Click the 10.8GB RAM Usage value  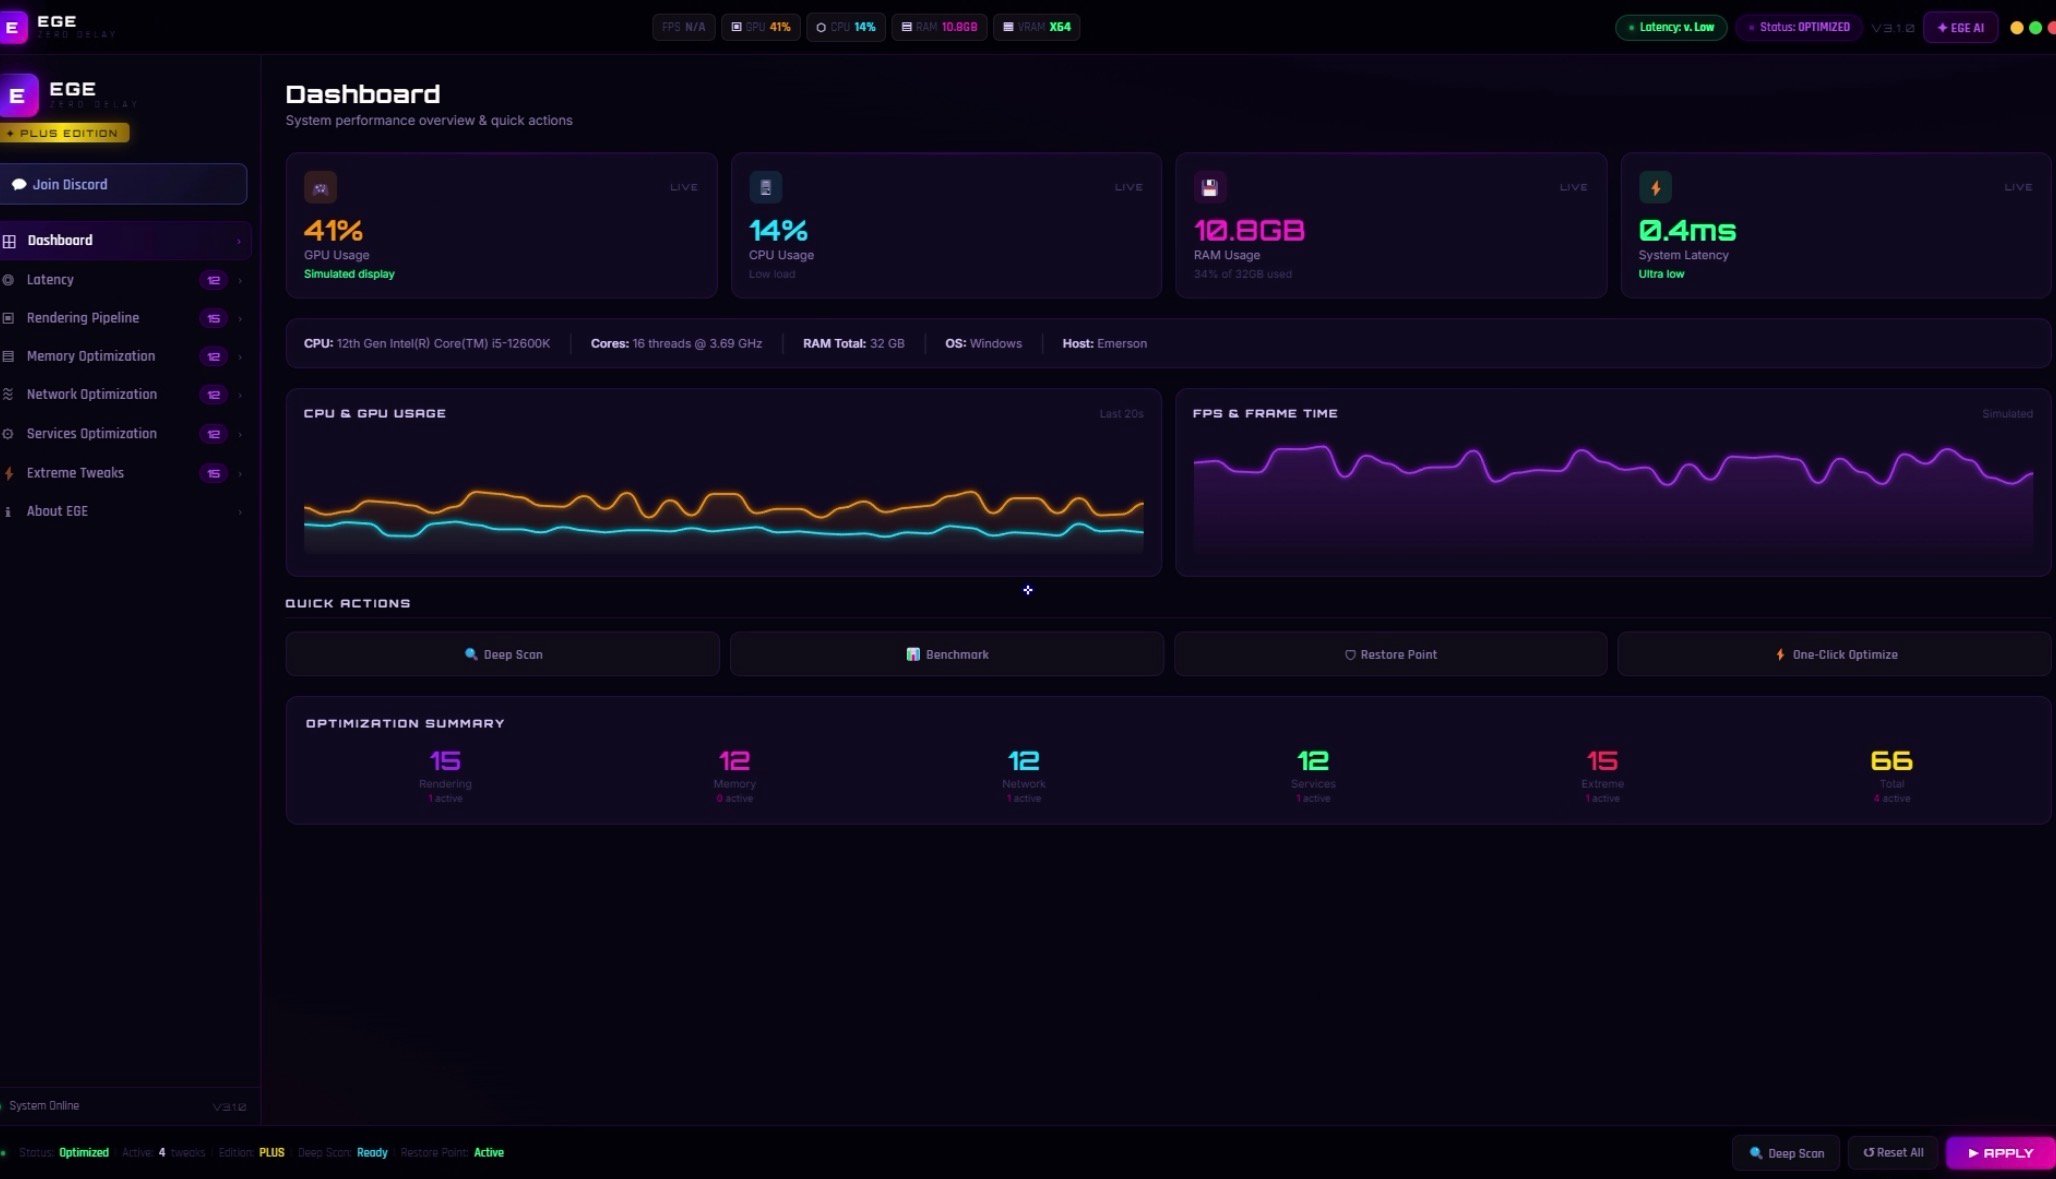(1249, 231)
